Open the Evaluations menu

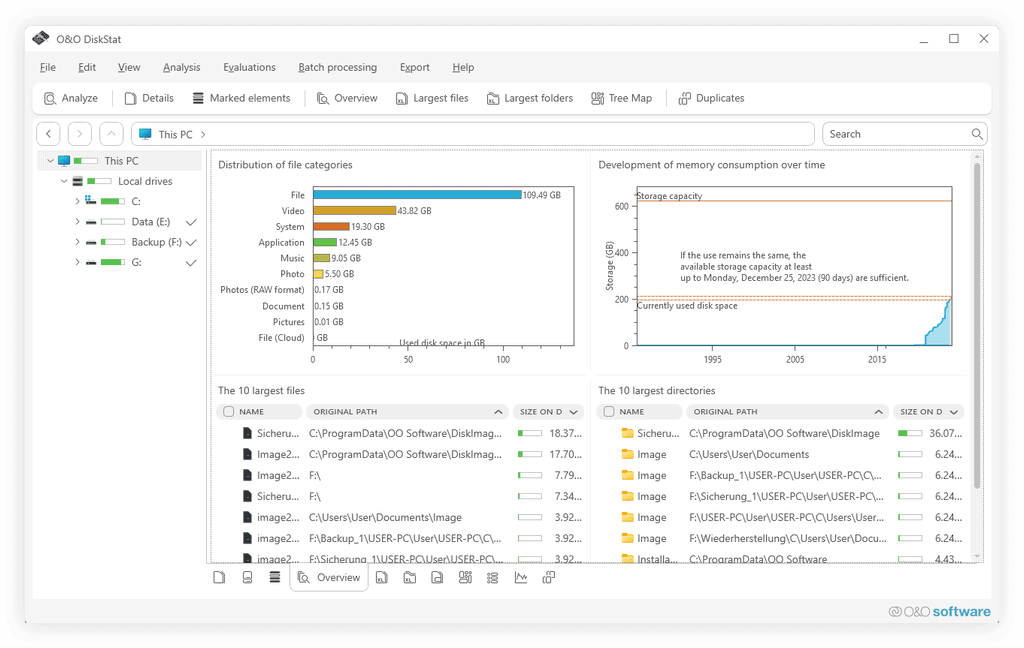(x=249, y=67)
